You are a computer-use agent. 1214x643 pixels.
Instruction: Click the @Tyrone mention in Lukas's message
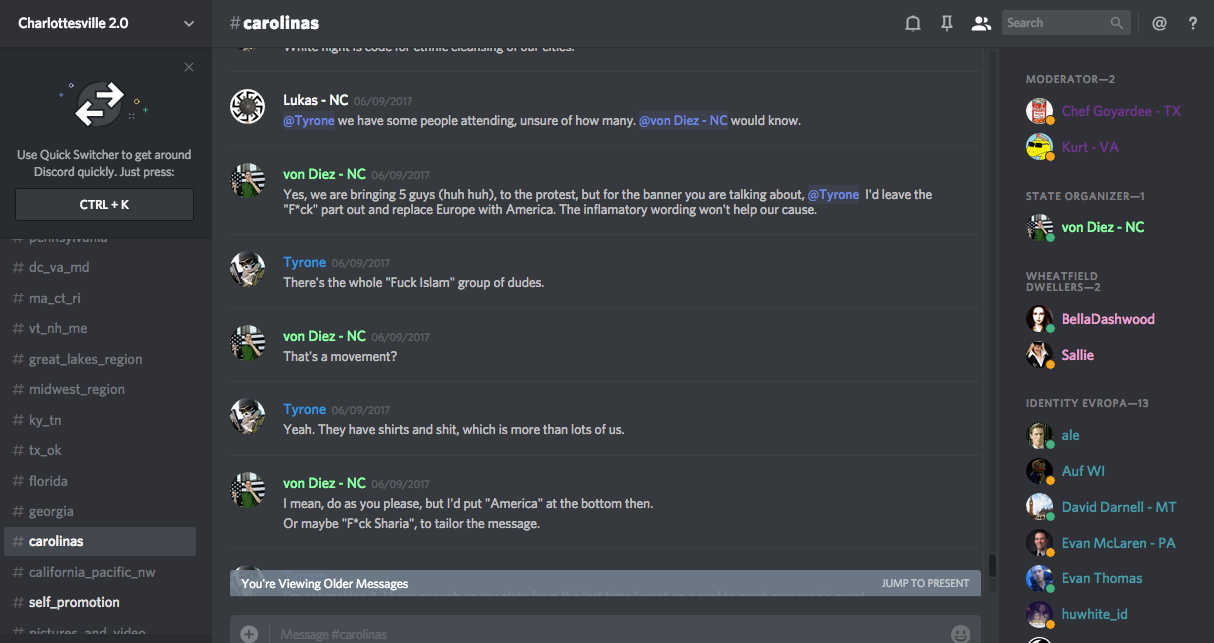[309, 121]
